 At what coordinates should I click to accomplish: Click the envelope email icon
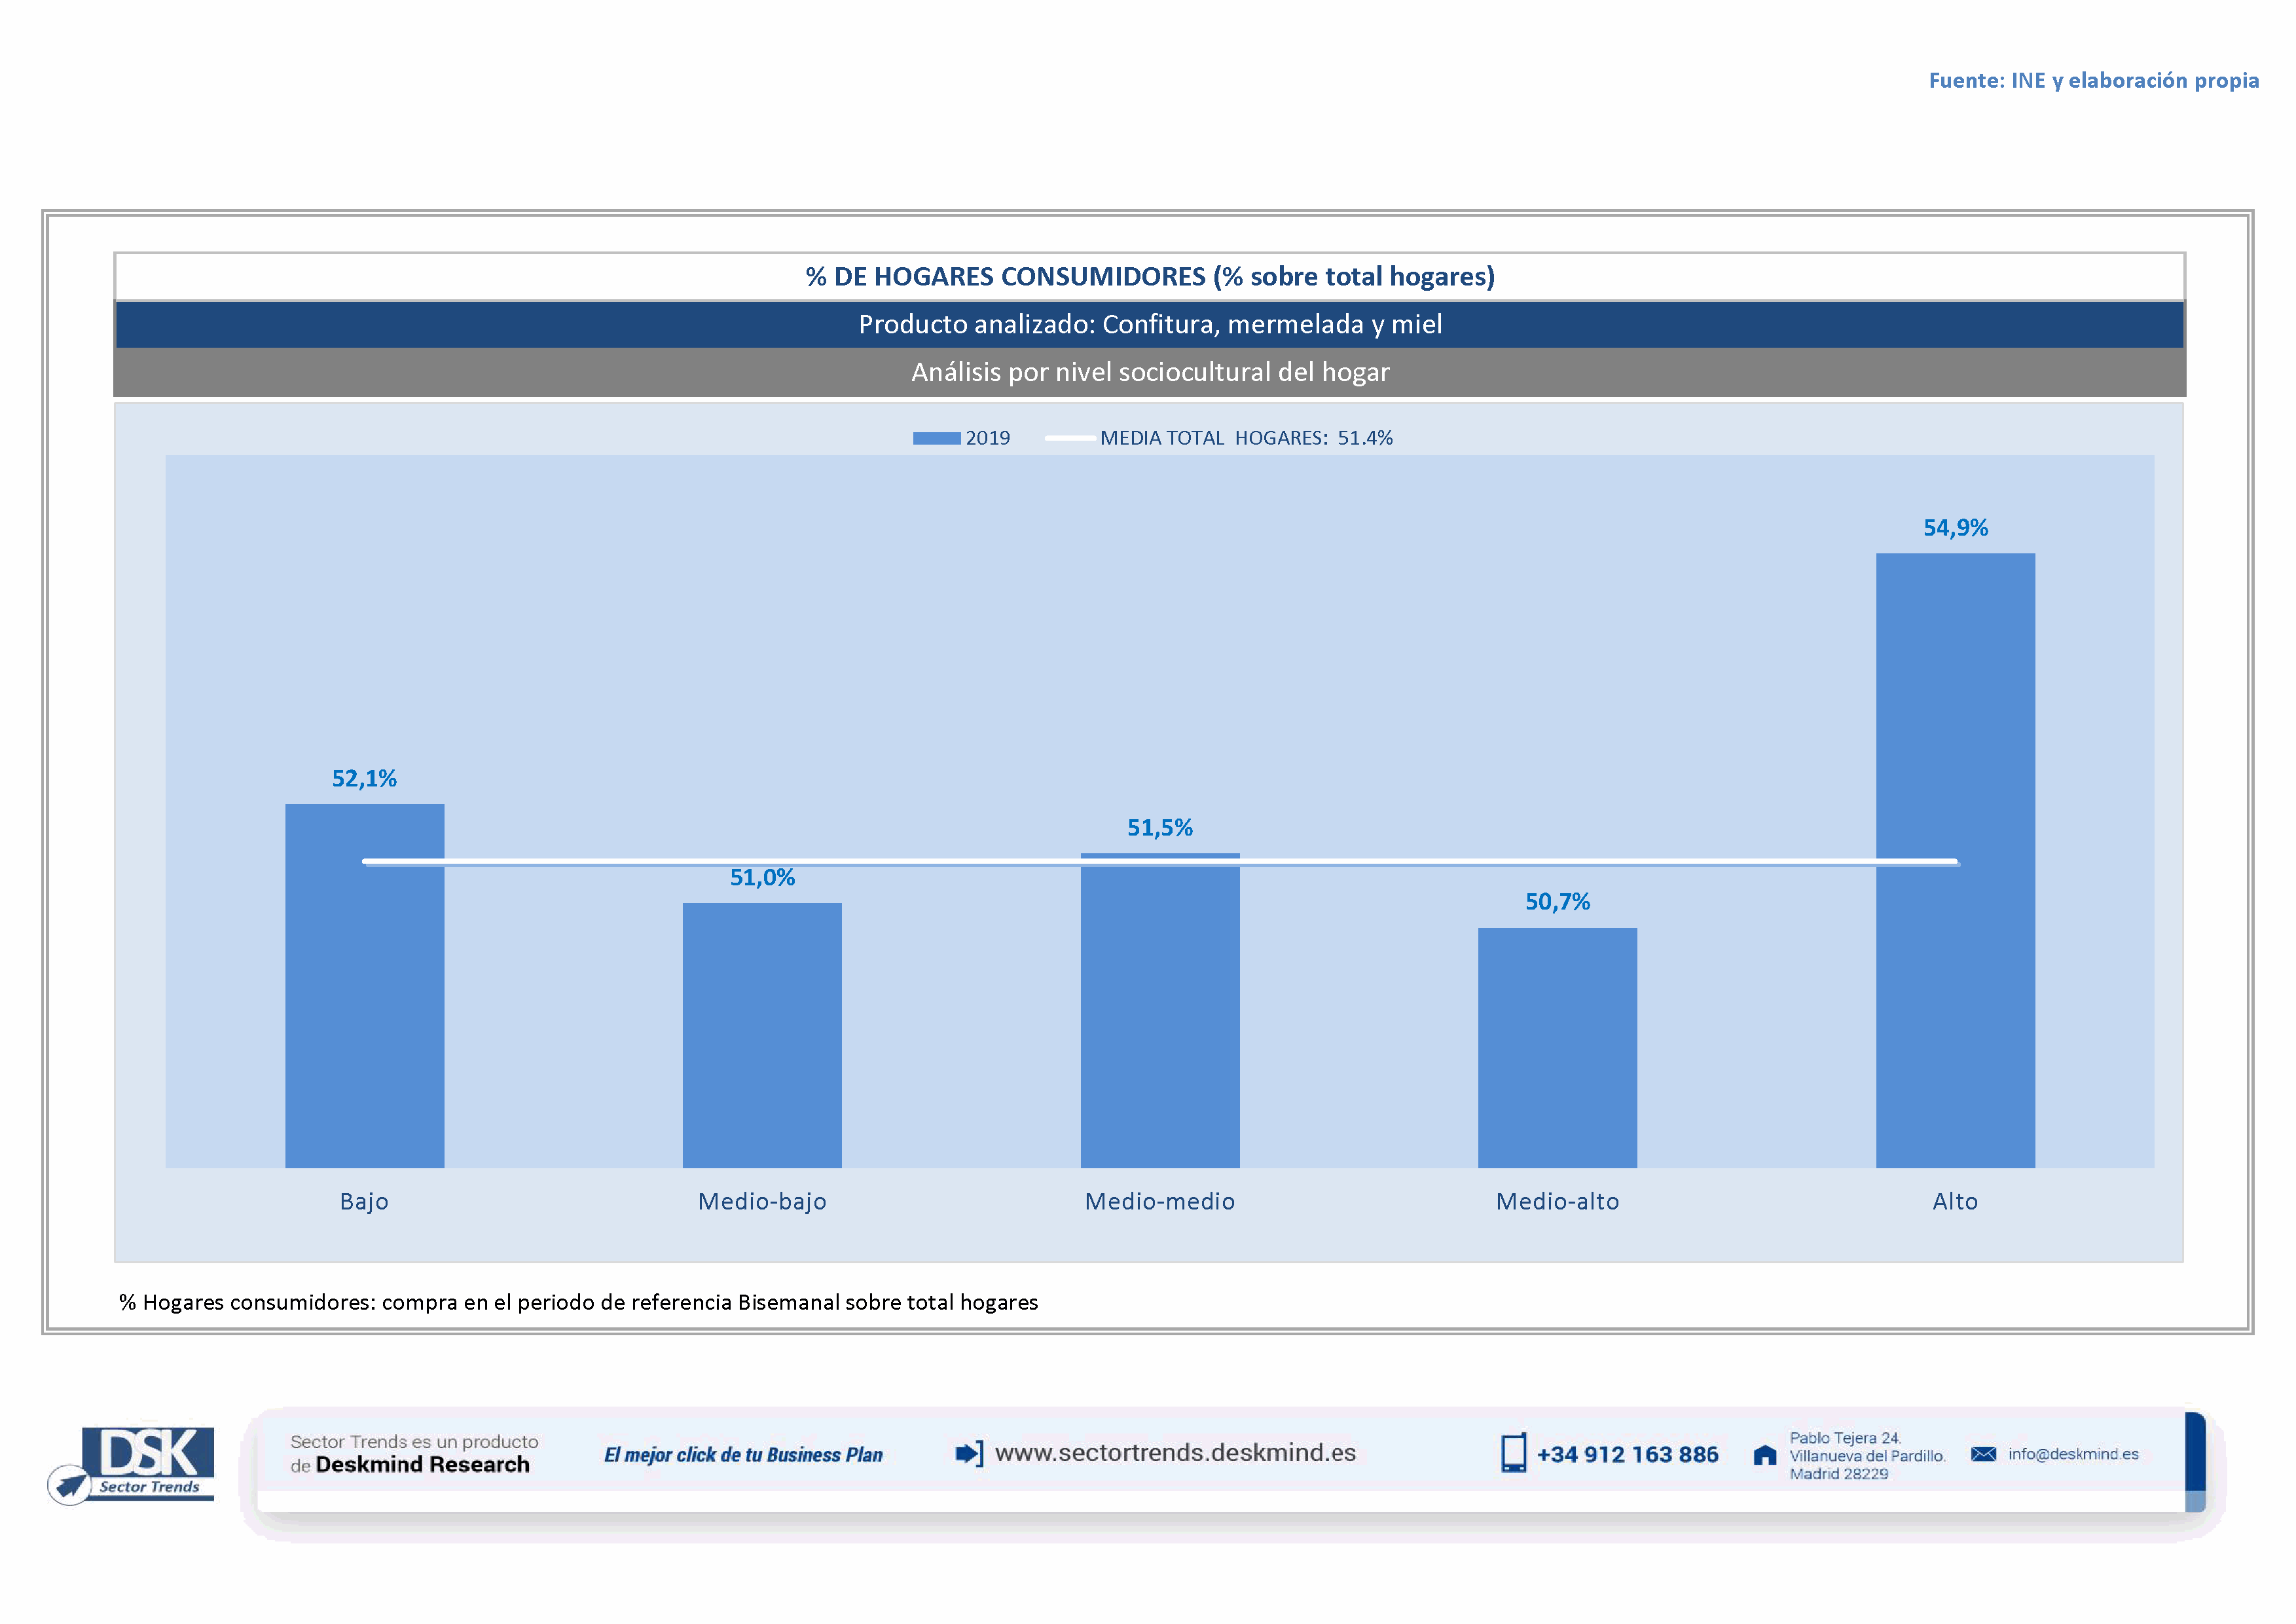[1983, 1454]
